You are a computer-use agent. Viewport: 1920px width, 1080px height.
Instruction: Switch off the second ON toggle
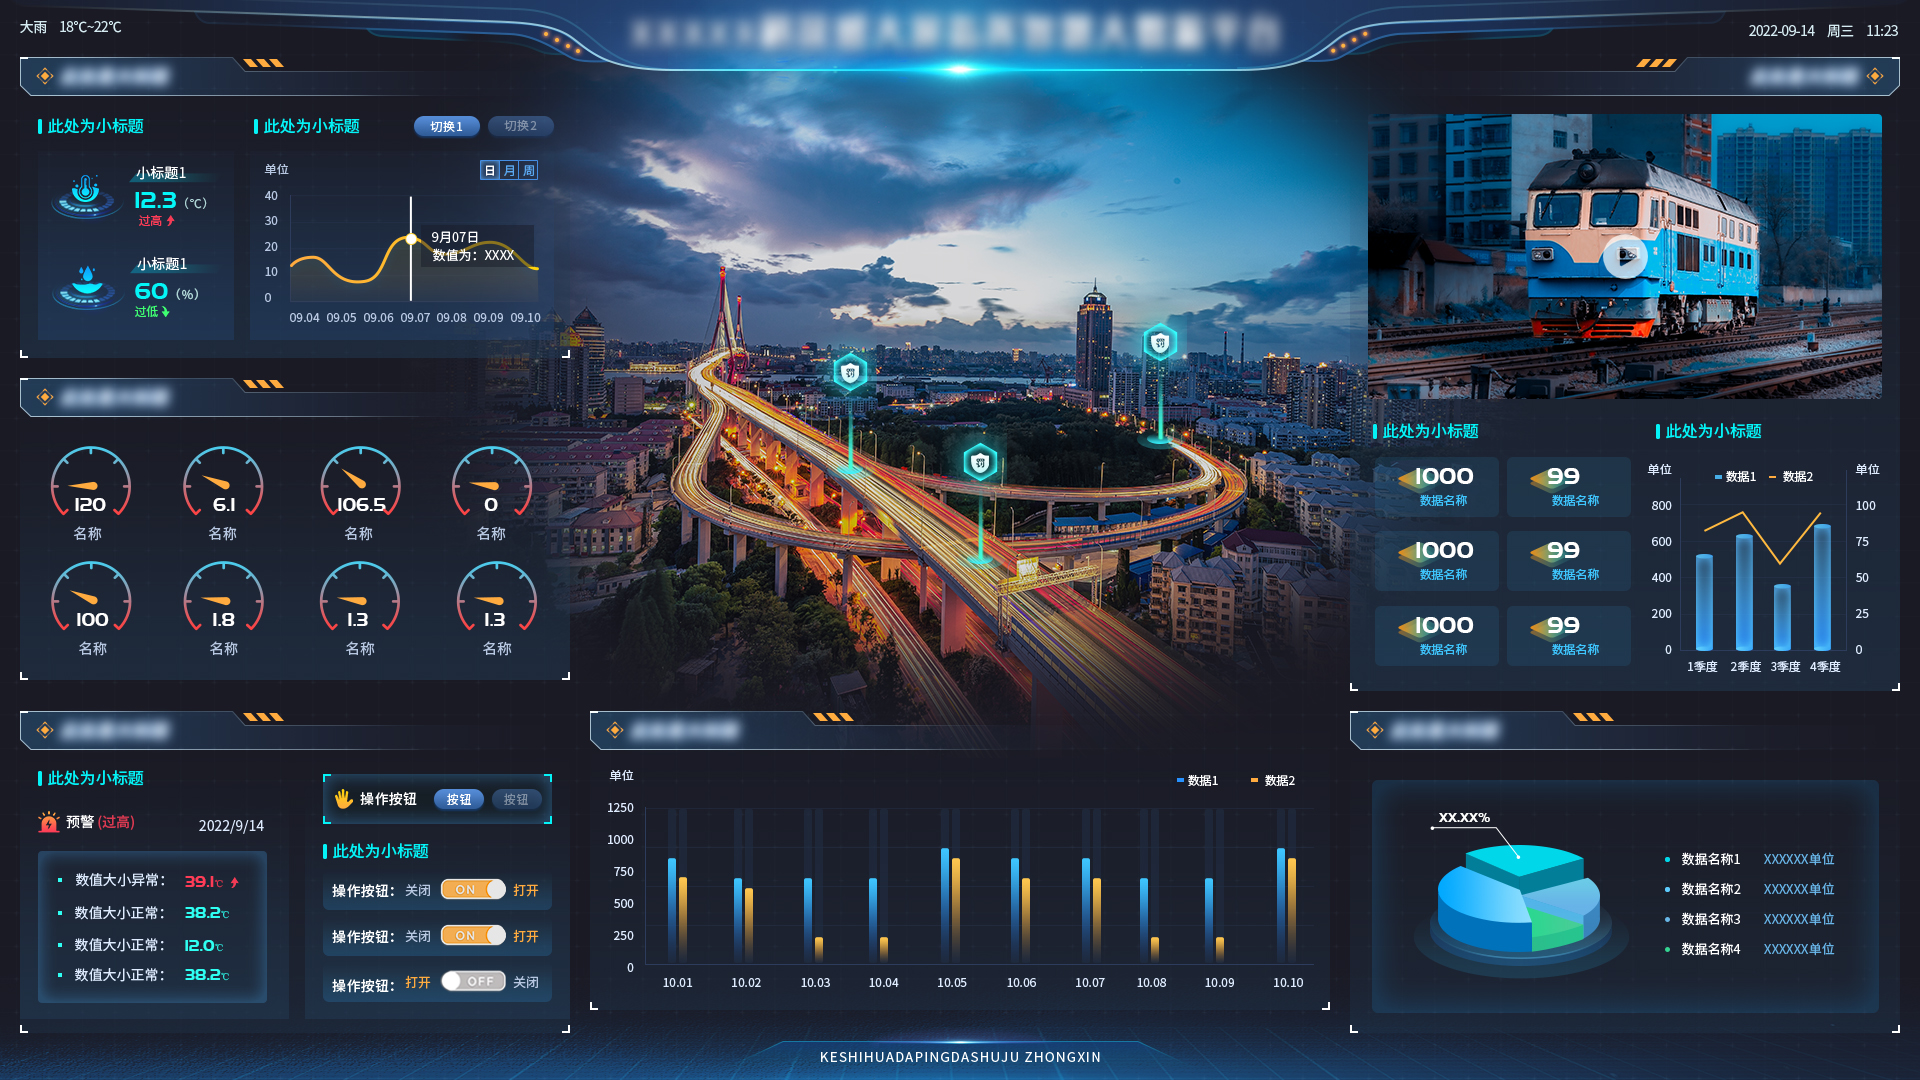[473, 935]
